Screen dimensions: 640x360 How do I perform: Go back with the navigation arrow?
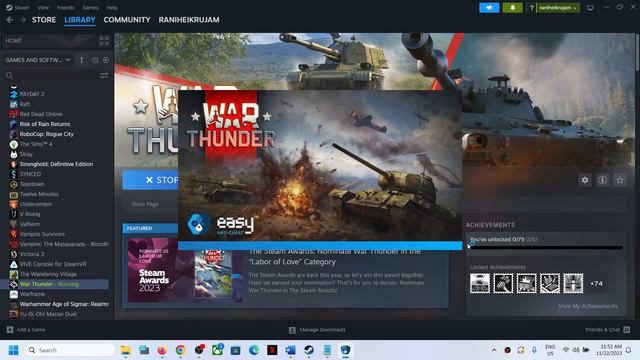click(9, 20)
